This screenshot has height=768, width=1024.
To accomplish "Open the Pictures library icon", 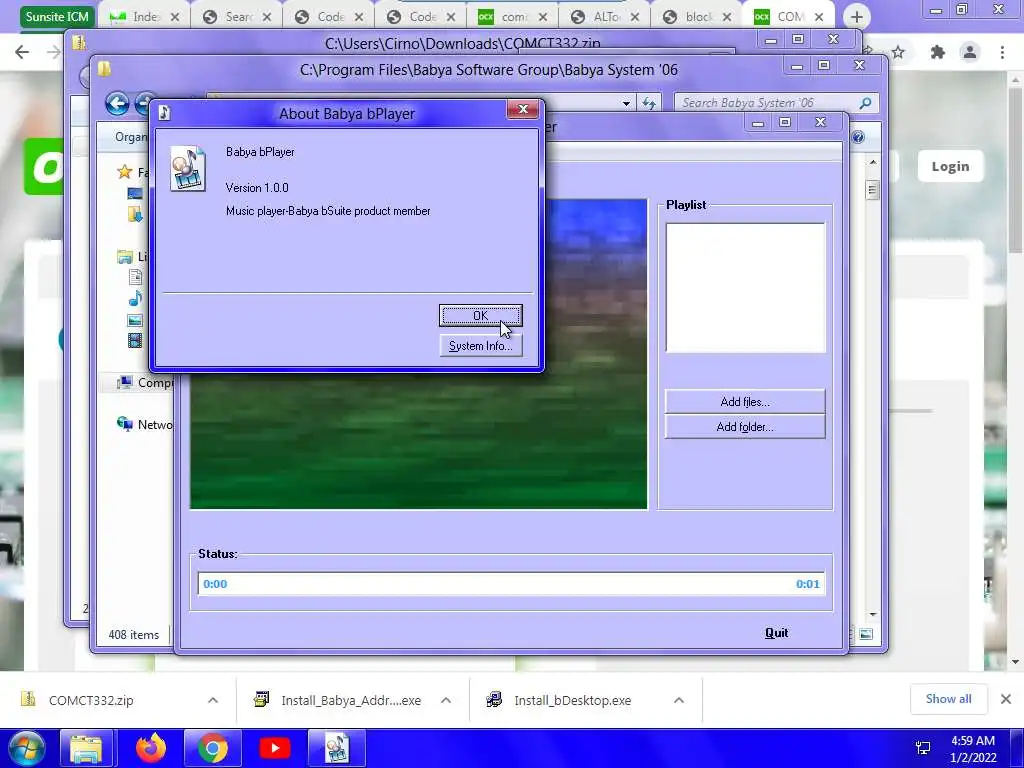I will (135, 320).
